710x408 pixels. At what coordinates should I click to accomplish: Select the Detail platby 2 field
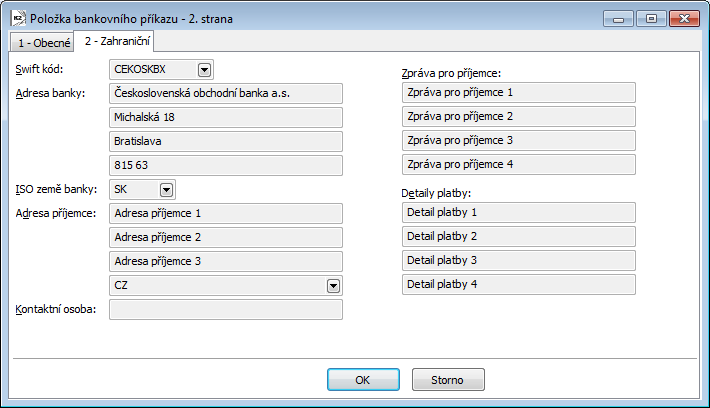pyautogui.click(x=519, y=236)
